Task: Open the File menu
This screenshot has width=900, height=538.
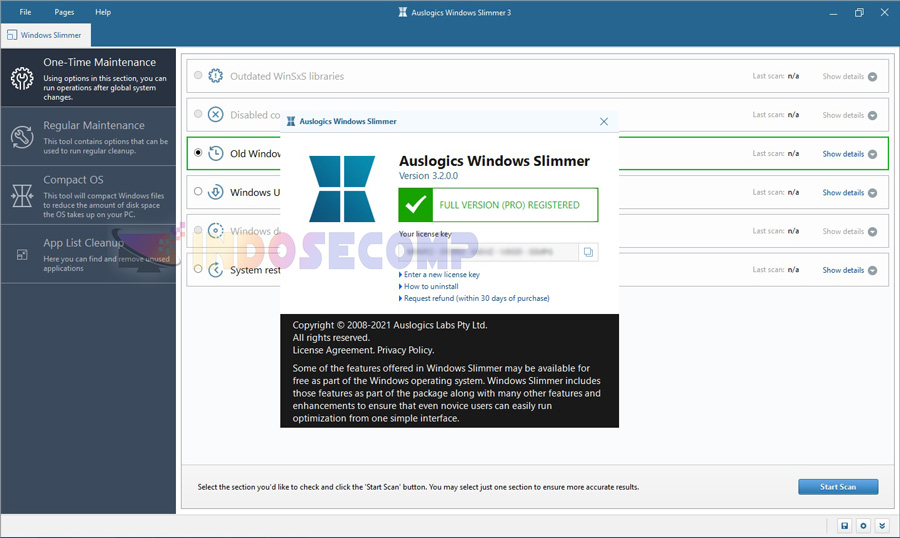Action: click(x=25, y=12)
